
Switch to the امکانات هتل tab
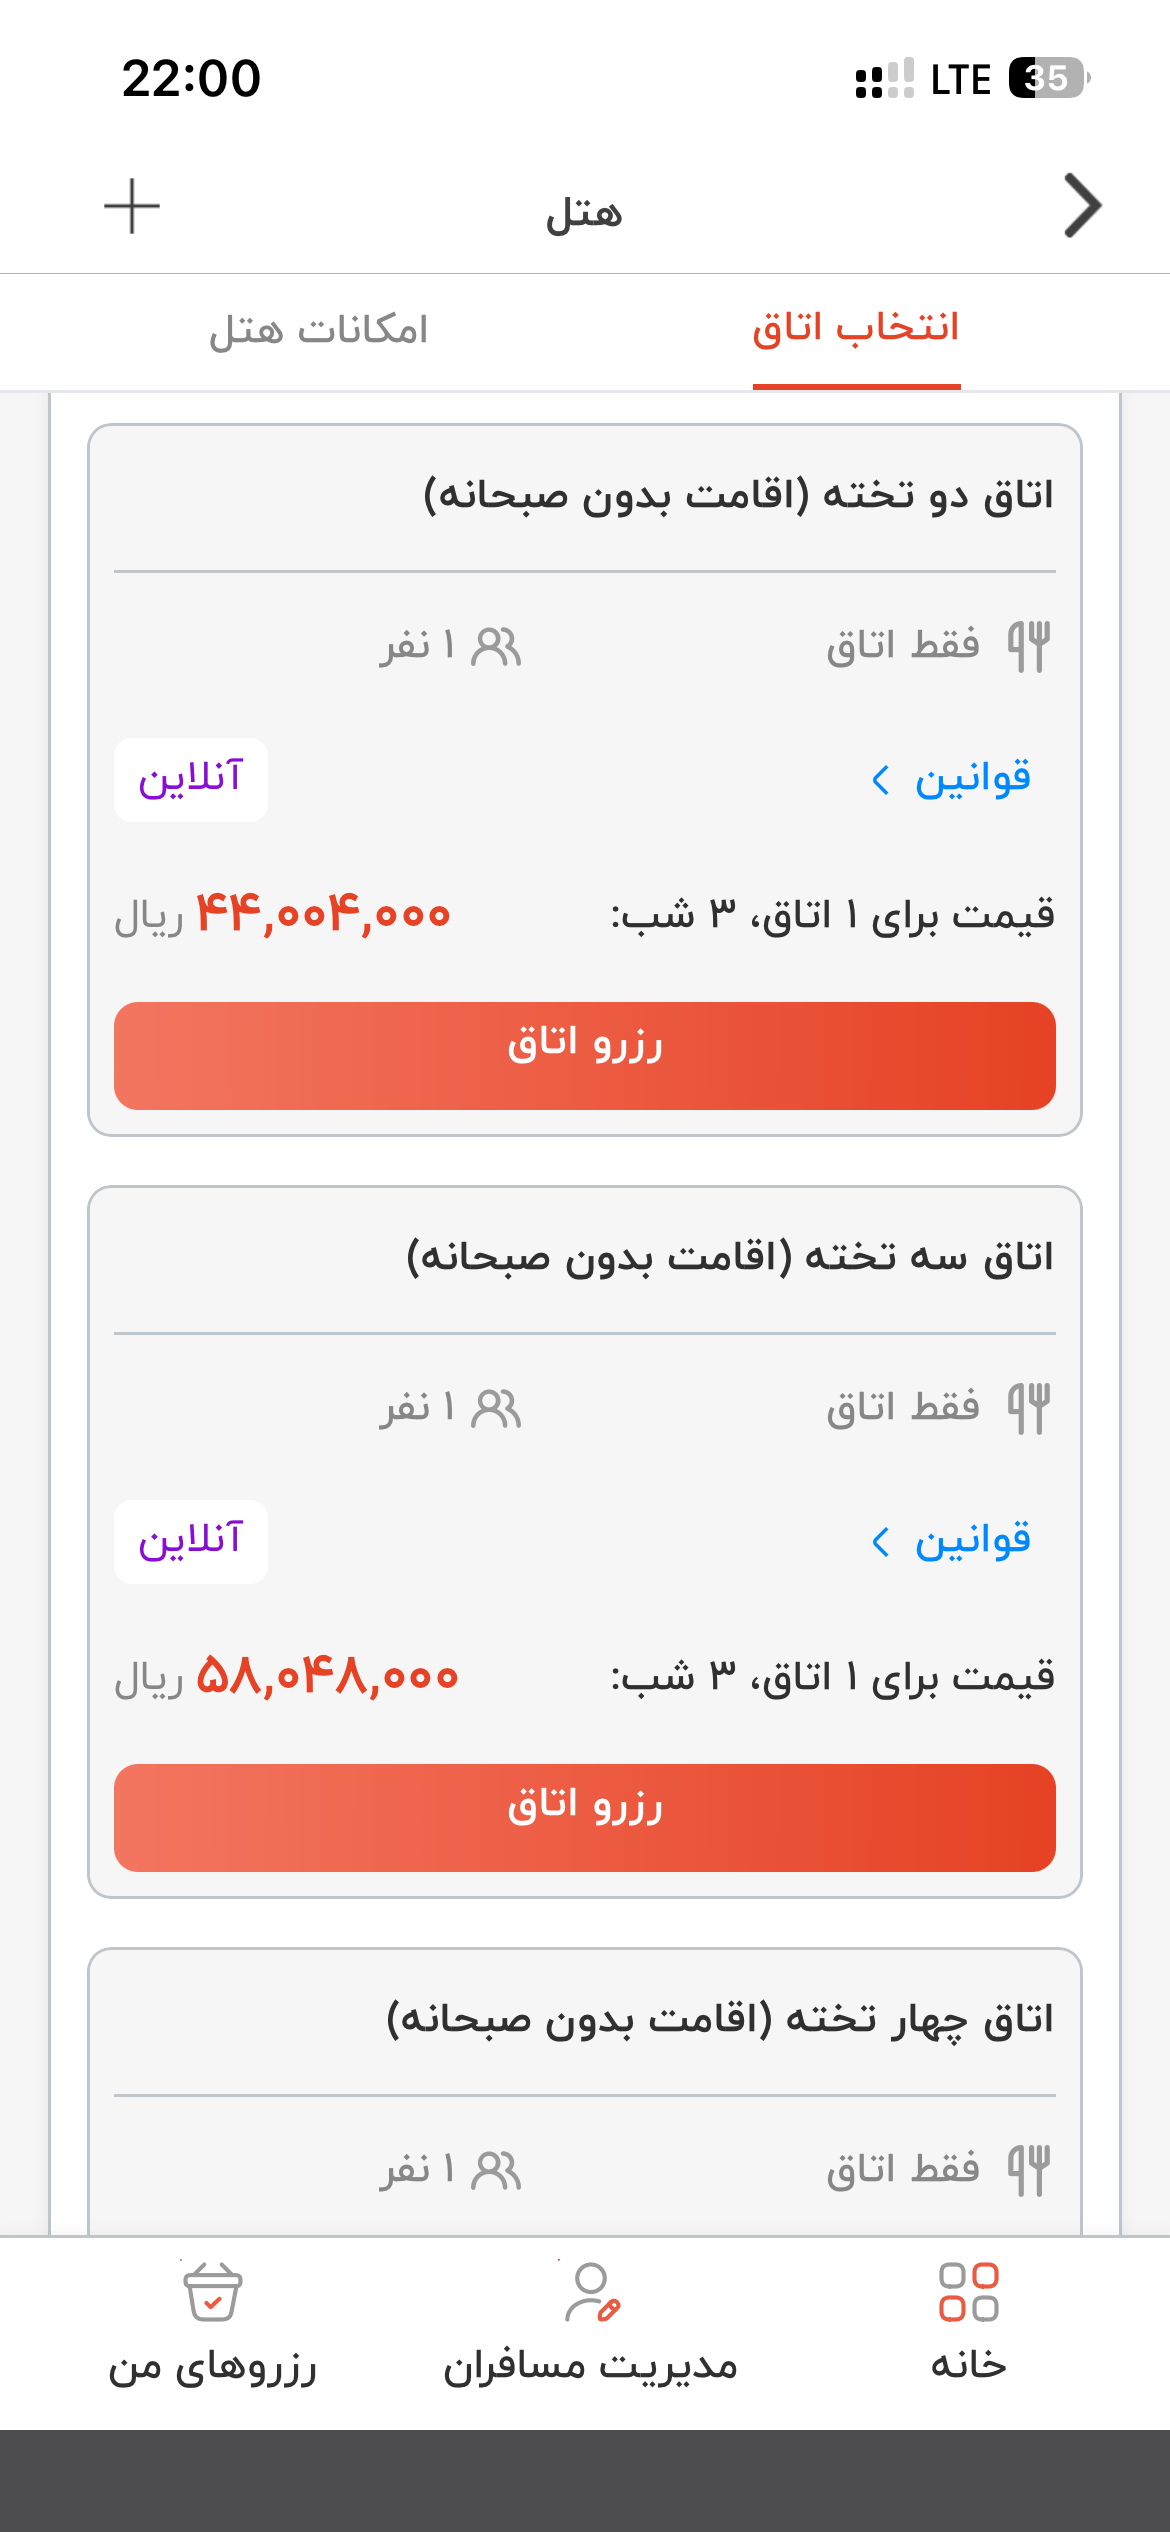318,330
